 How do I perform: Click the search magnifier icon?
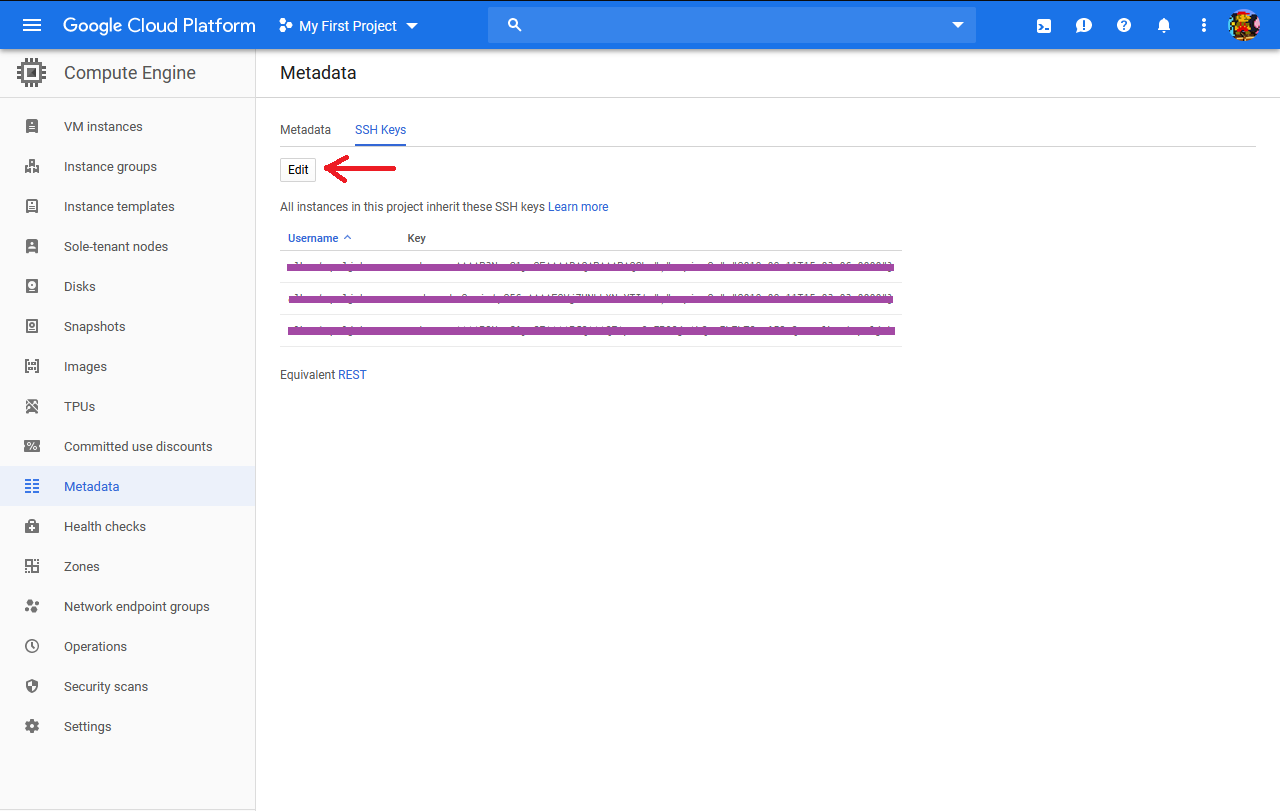(515, 25)
